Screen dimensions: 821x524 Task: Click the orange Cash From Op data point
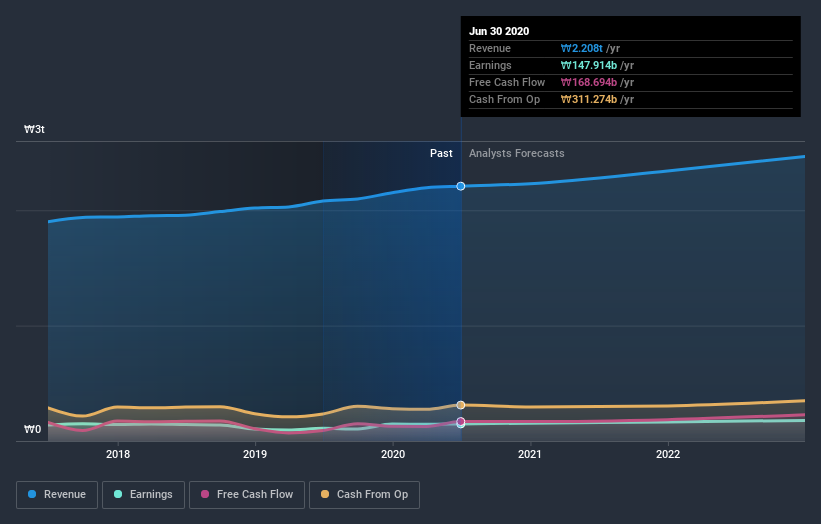click(461, 405)
